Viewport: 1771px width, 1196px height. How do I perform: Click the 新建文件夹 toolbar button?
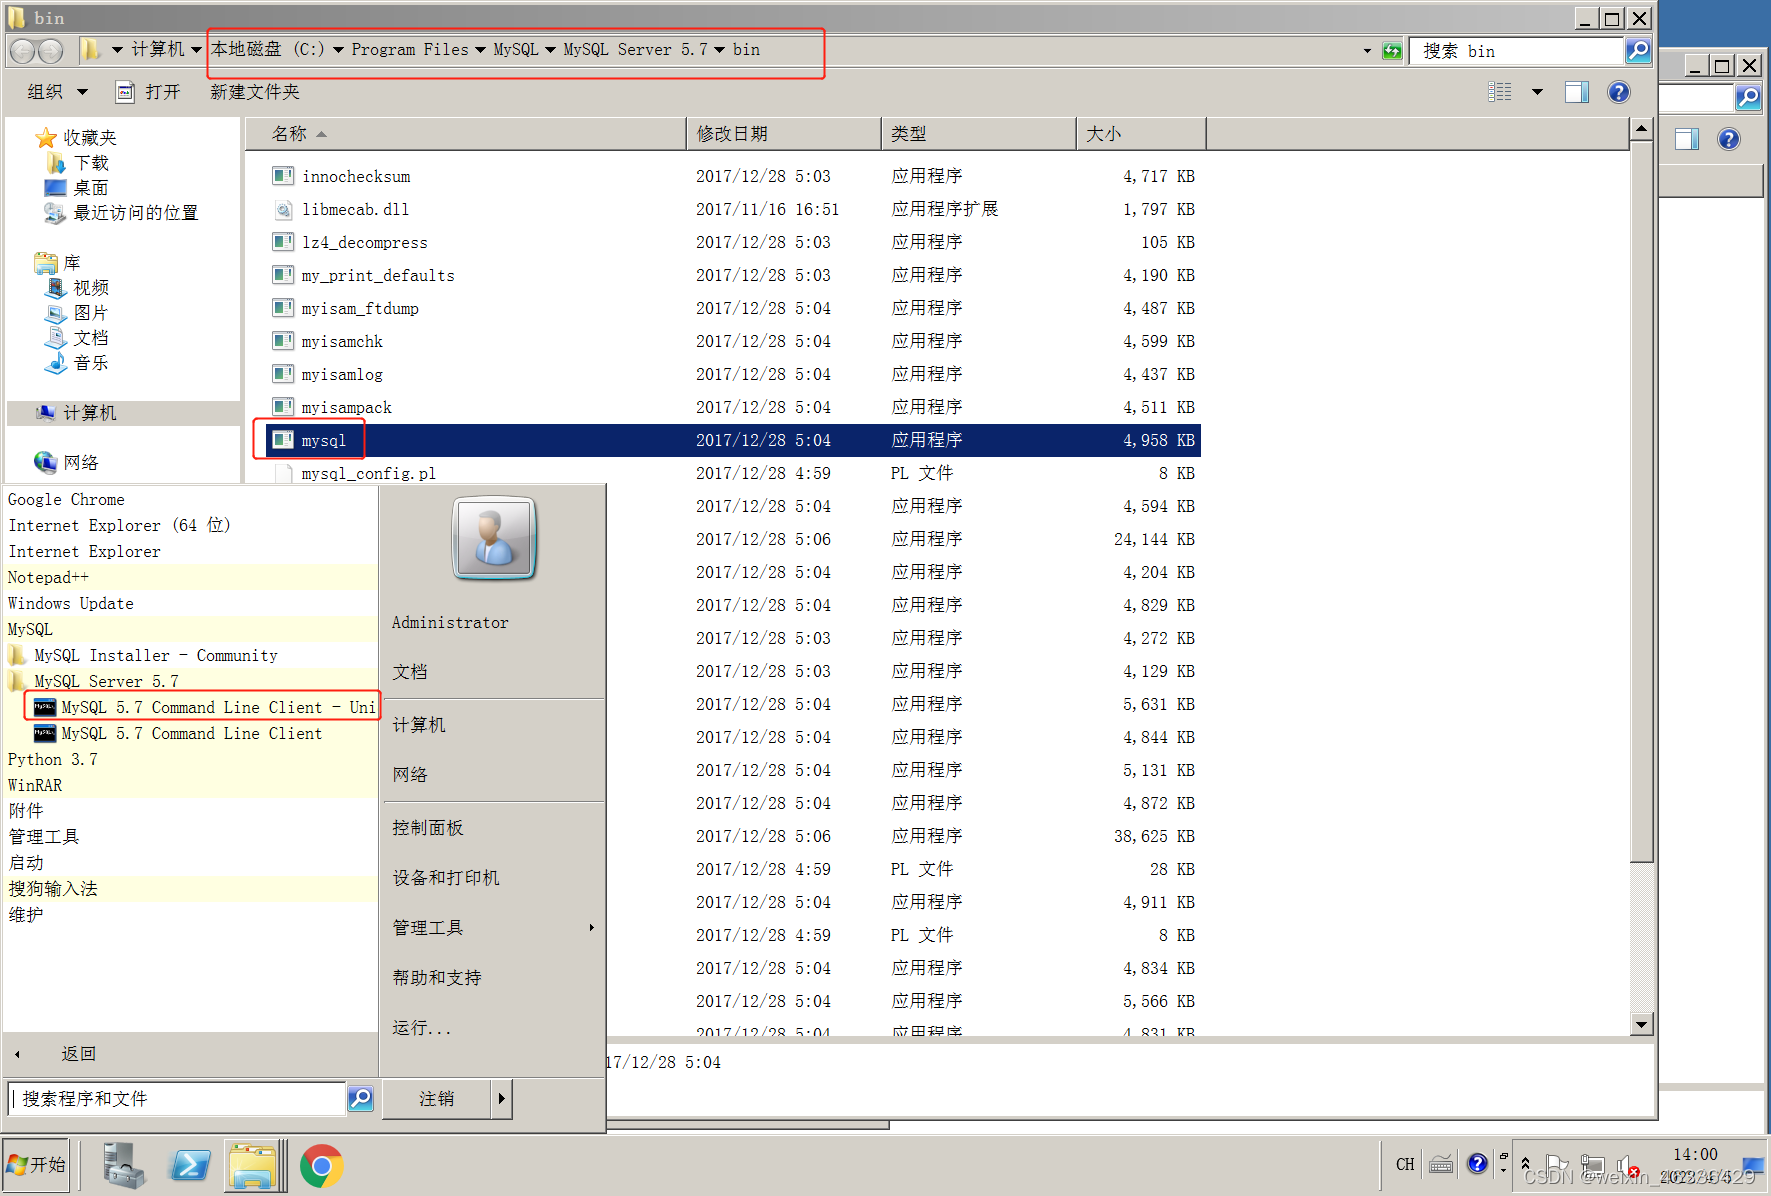(x=255, y=92)
